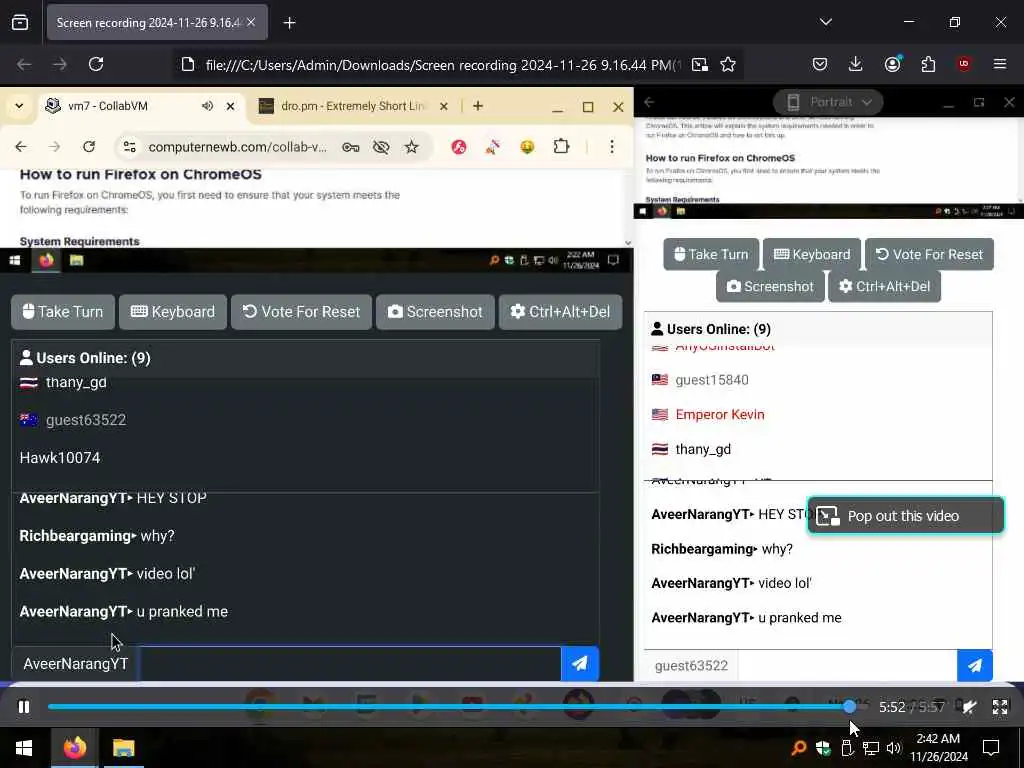Bookmark this page with Firefox star icon
This screenshot has height=768, width=1024.
pos(728,65)
